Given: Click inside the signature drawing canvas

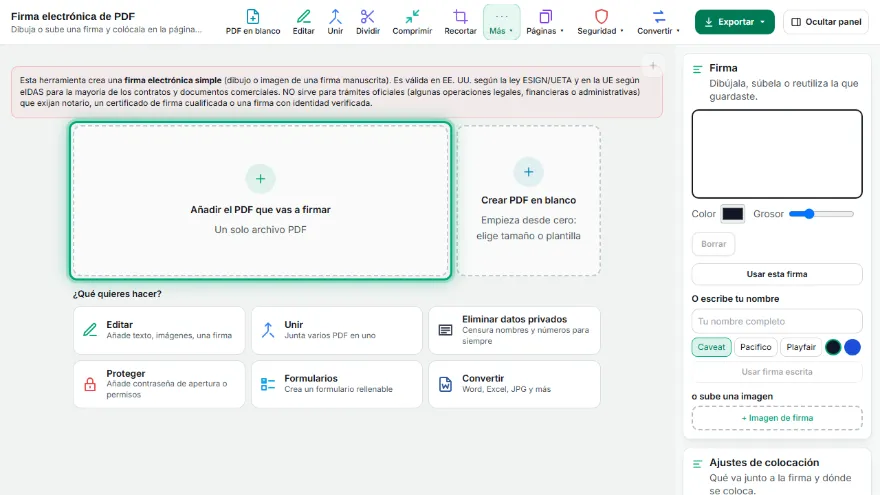Looking at the screenshot, I should point(777,154).
